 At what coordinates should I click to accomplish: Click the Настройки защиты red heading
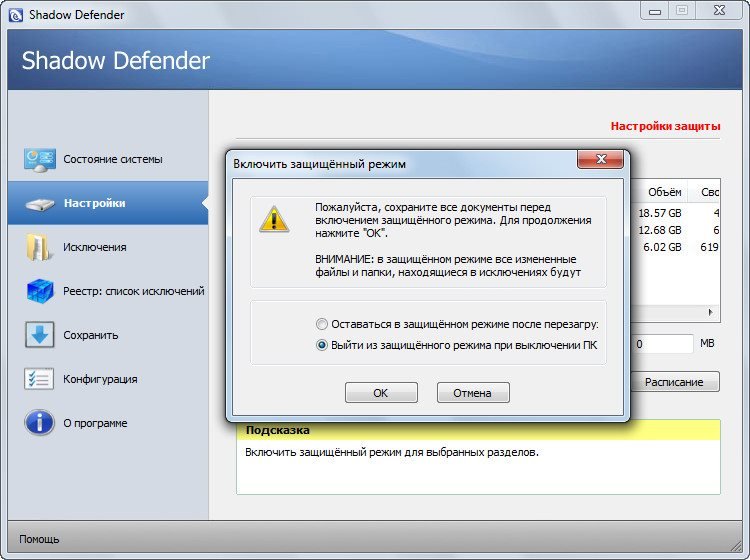point(665,126)
